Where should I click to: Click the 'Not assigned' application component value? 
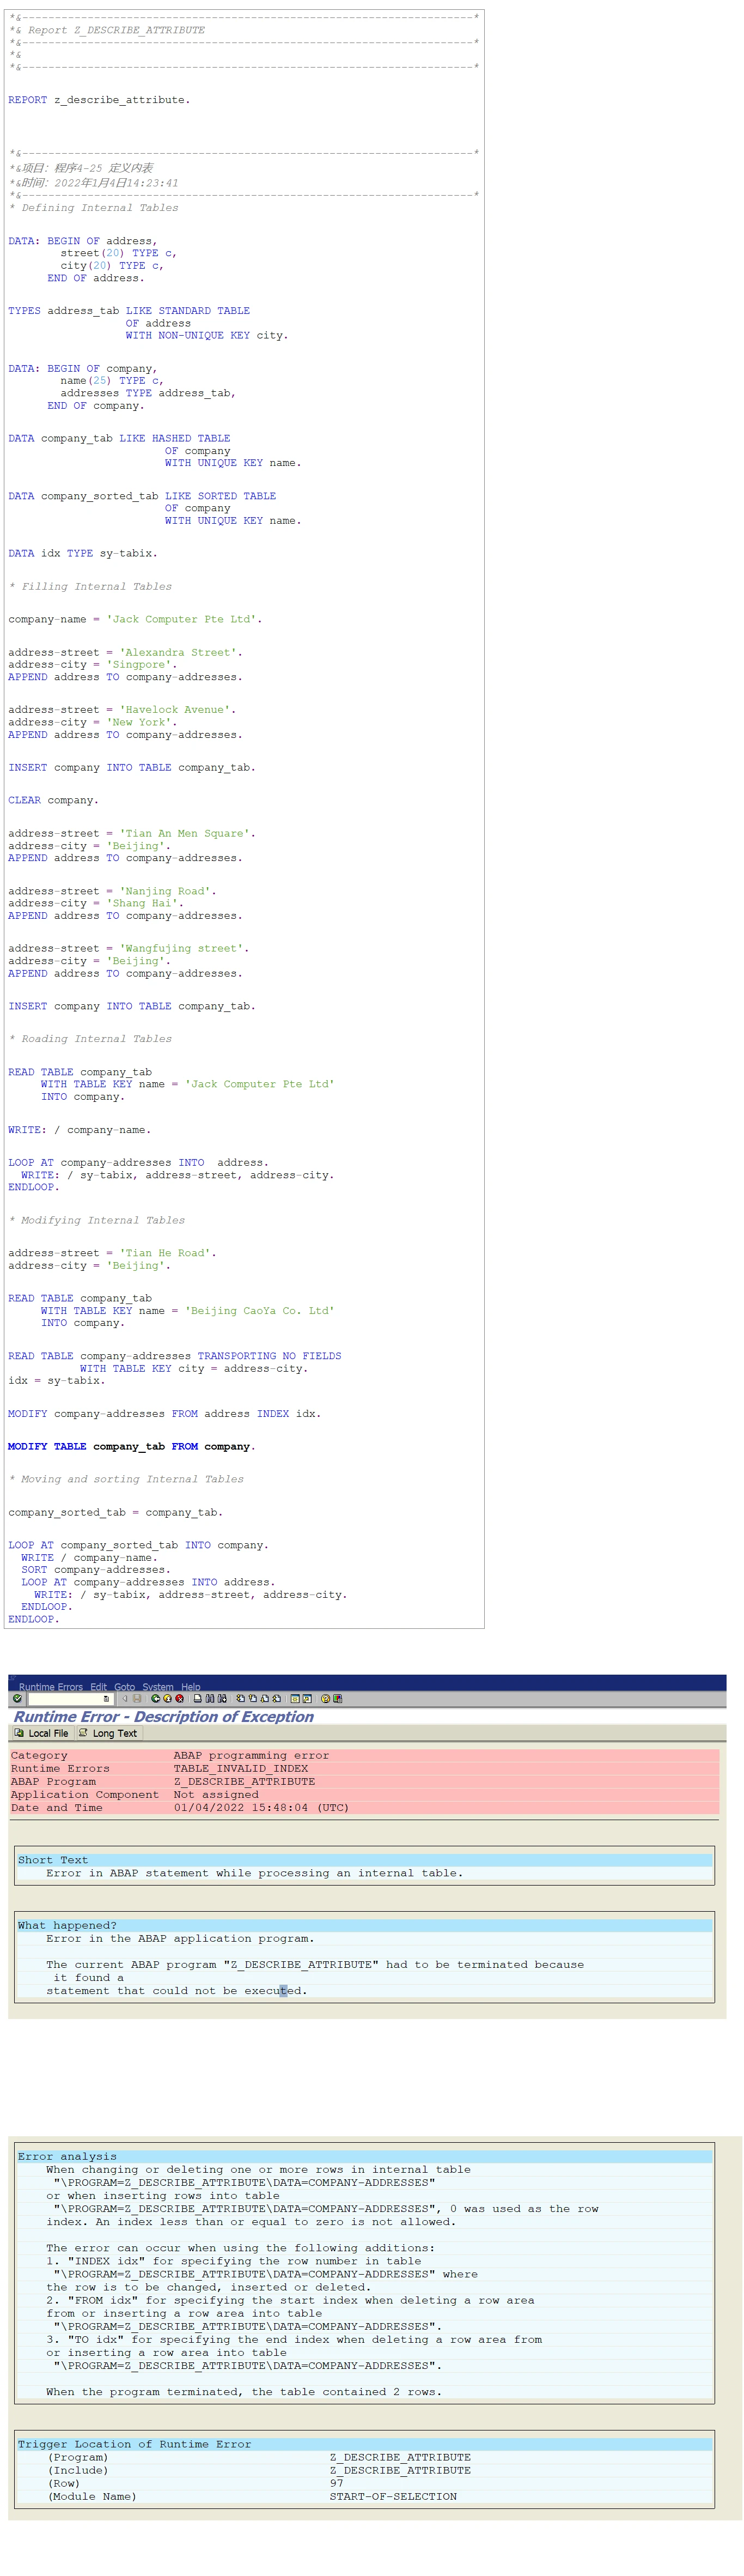pos(216,1794)
